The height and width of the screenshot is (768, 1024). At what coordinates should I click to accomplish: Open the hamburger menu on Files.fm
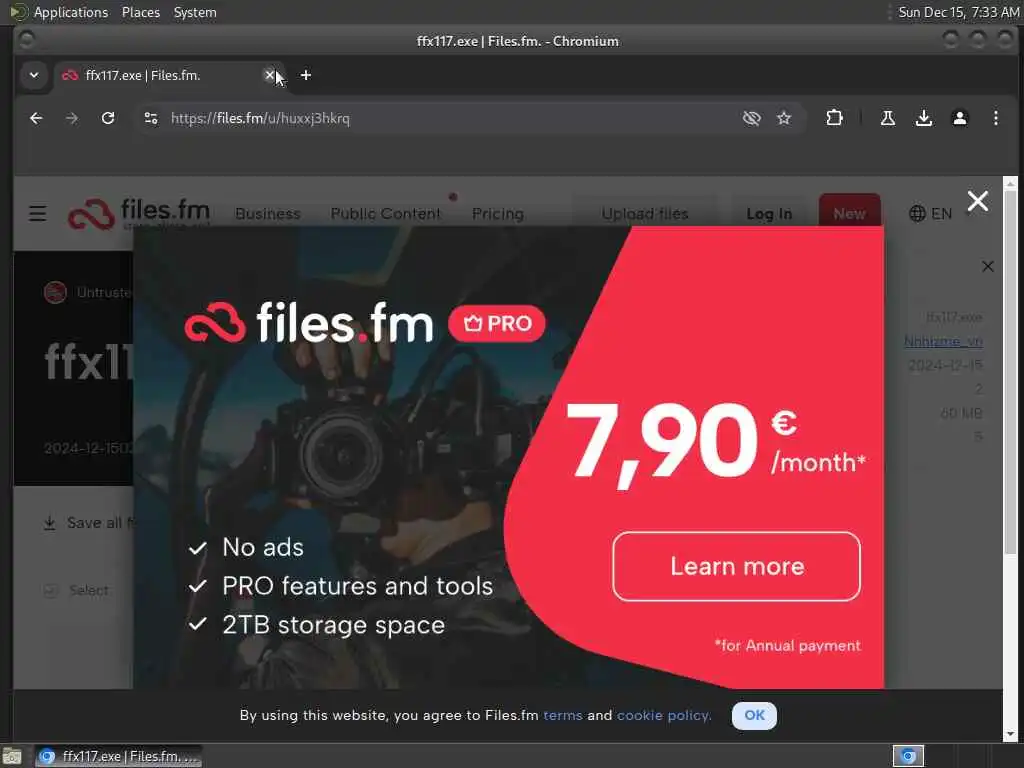pos(37,214)
